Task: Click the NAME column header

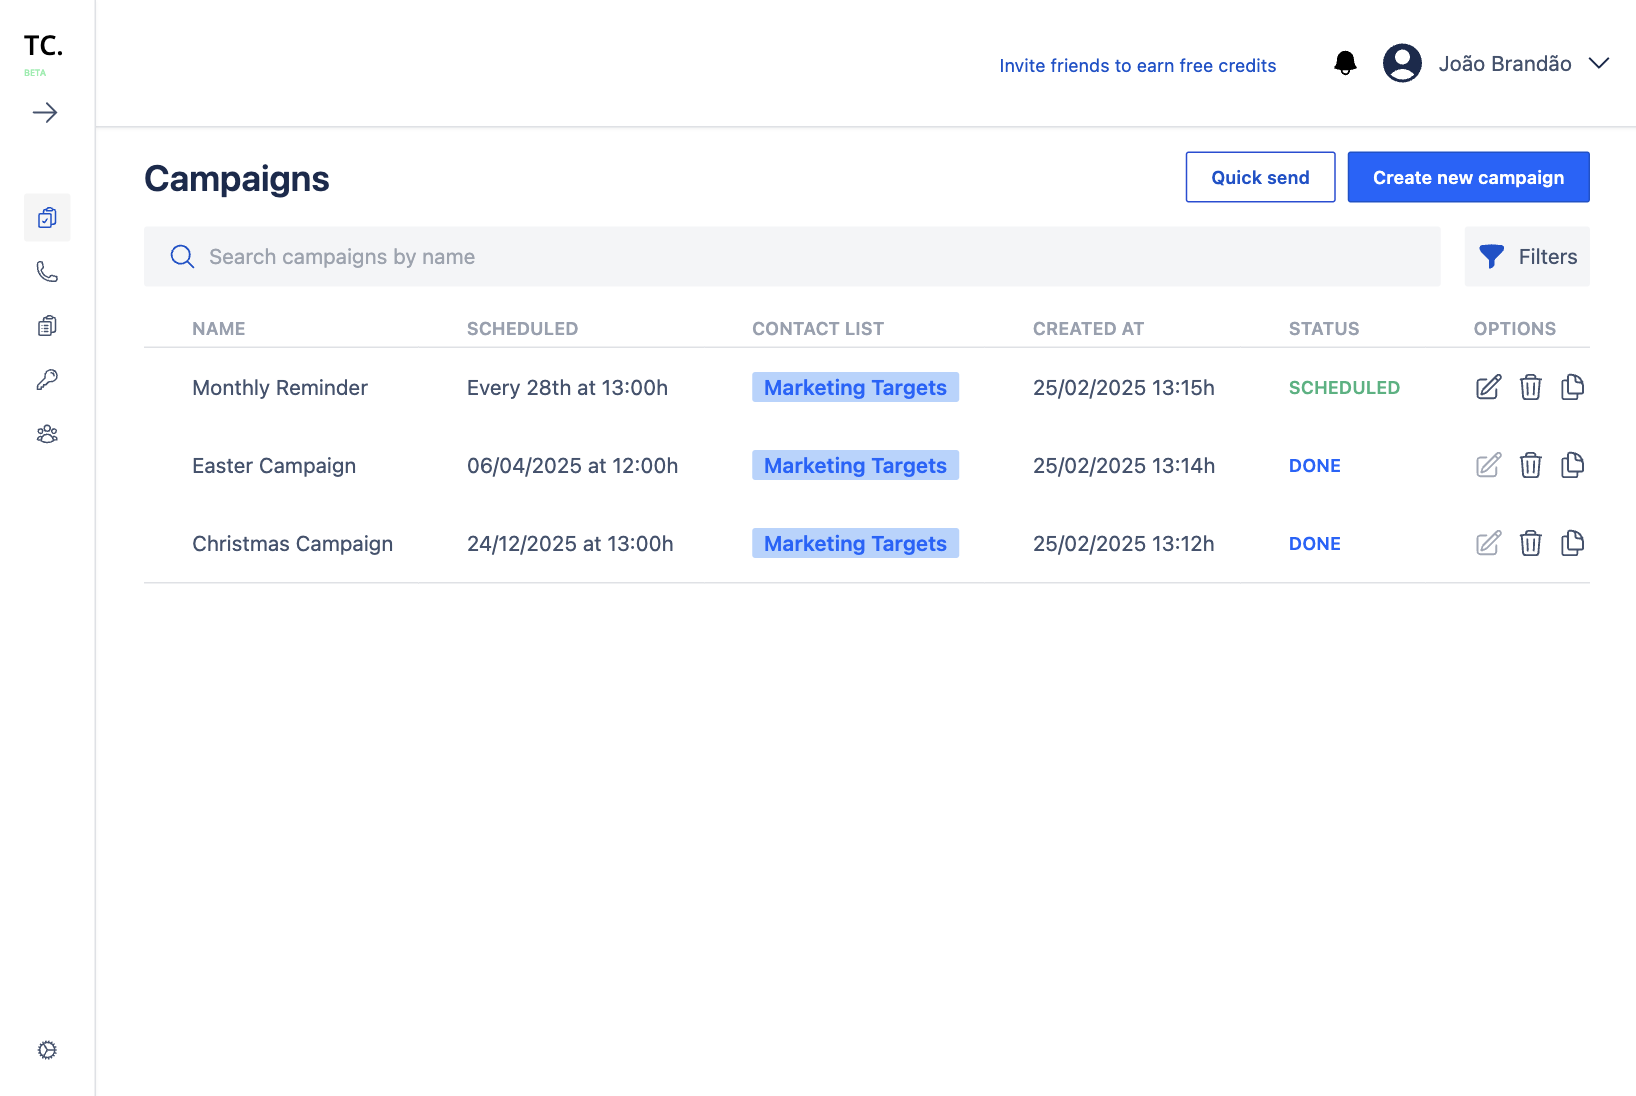Action: (218, 329)
